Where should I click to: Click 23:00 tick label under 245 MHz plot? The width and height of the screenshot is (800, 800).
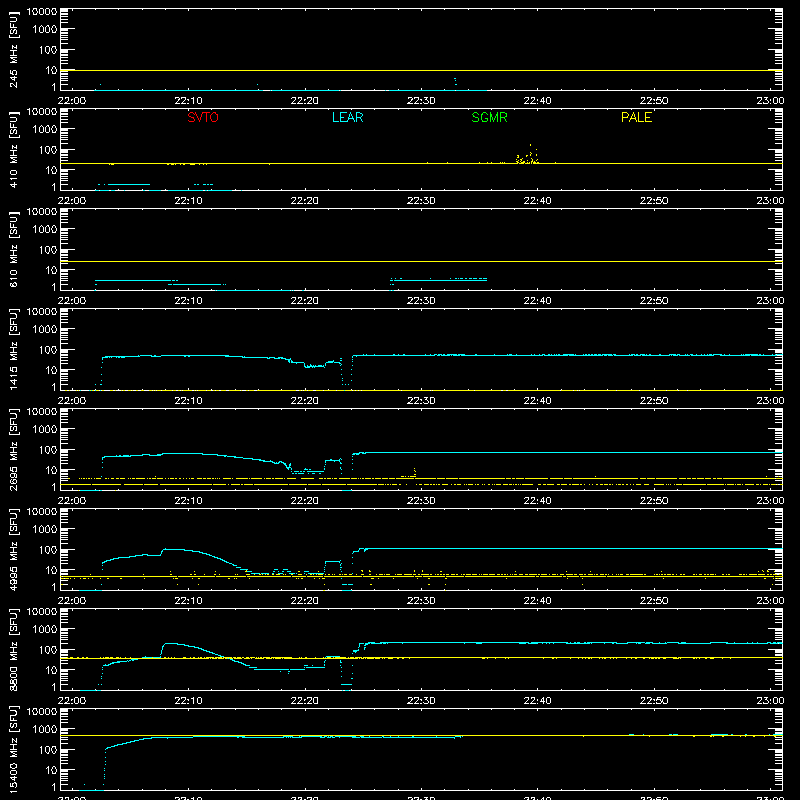click(770, 101)
